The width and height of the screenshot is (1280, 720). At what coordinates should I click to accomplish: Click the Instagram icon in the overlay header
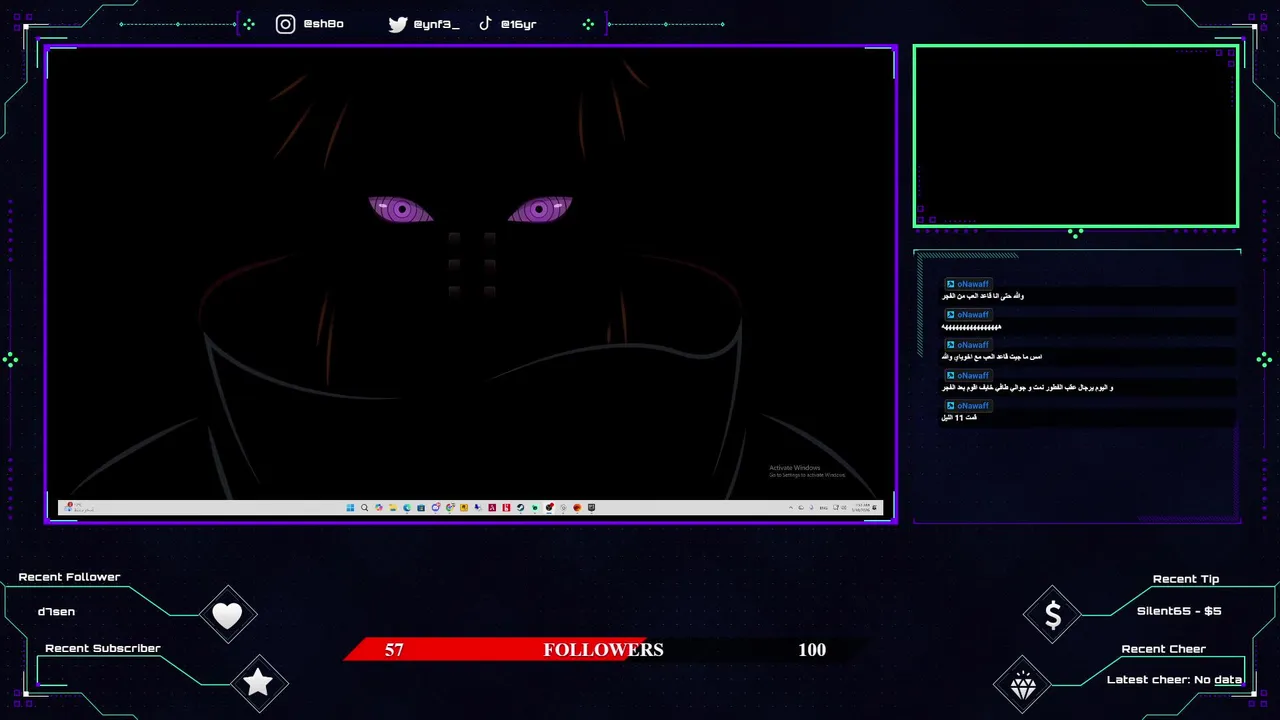(286, 24)
